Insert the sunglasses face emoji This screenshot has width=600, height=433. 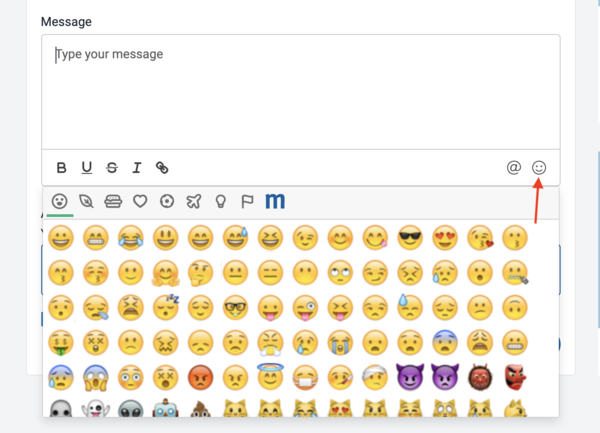click(x=410, y=238)
